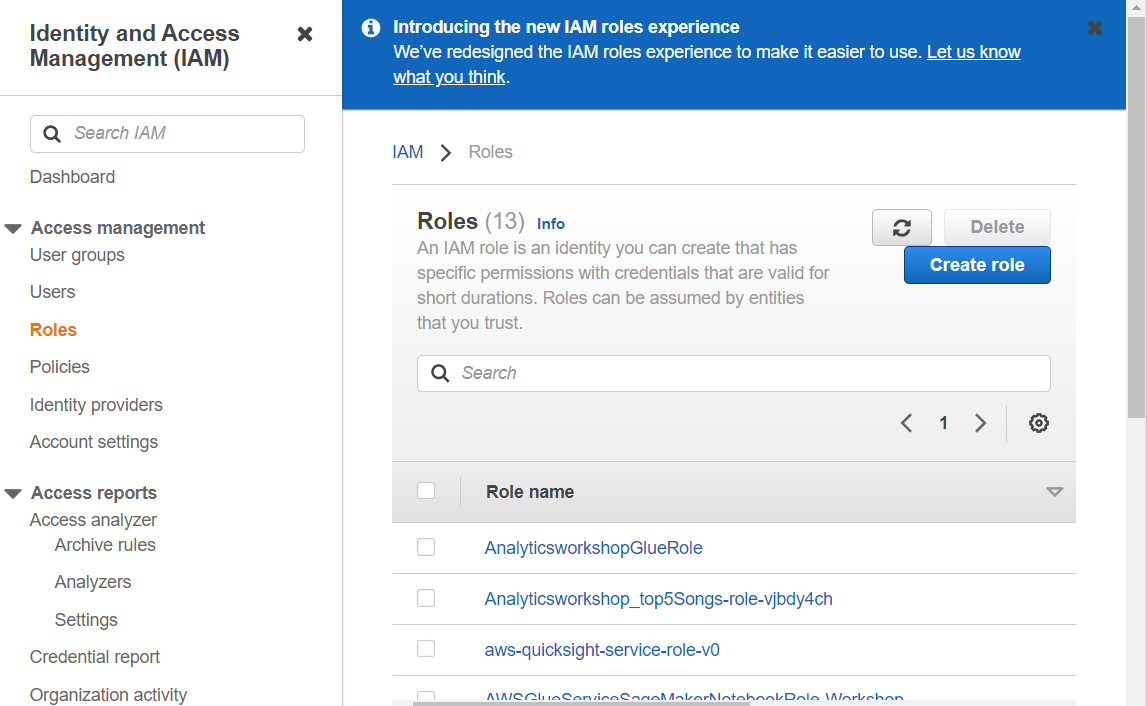Open Account settings
The height and width of the screenshot is (706, 1147).
pos(94,442)
